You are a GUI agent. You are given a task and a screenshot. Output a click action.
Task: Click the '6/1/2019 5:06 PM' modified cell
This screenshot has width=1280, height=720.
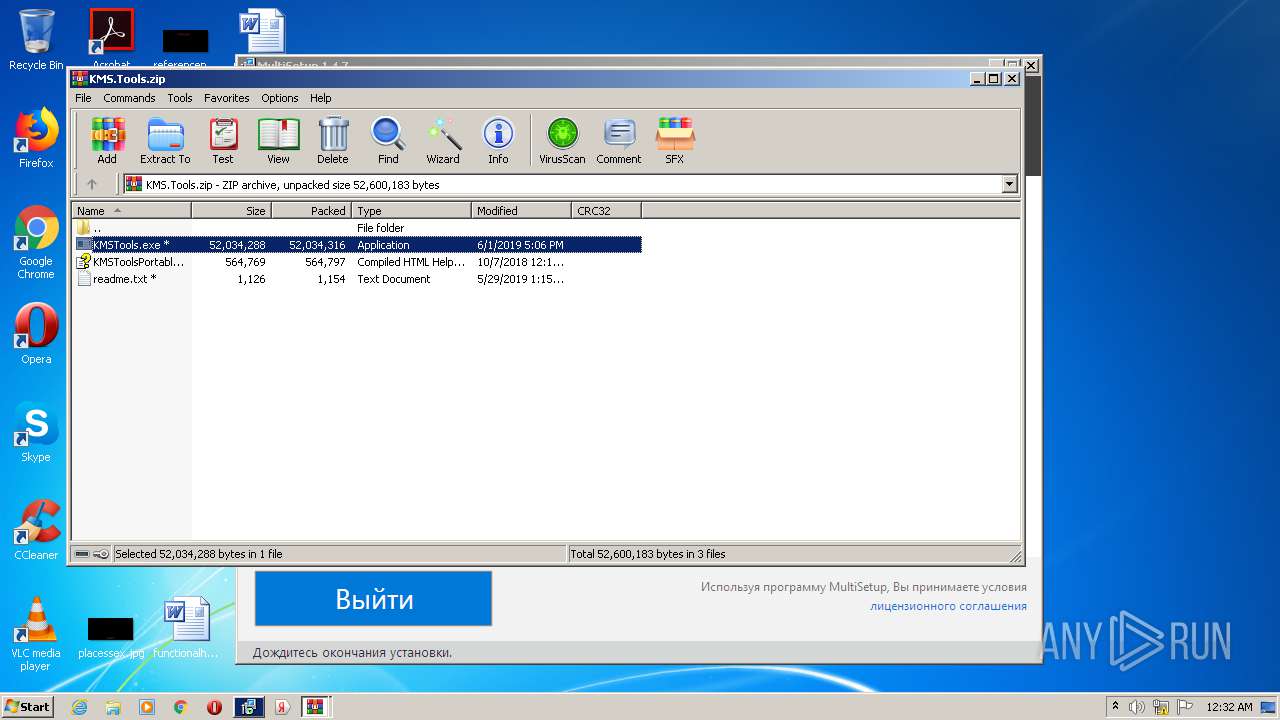click(520, 245)
